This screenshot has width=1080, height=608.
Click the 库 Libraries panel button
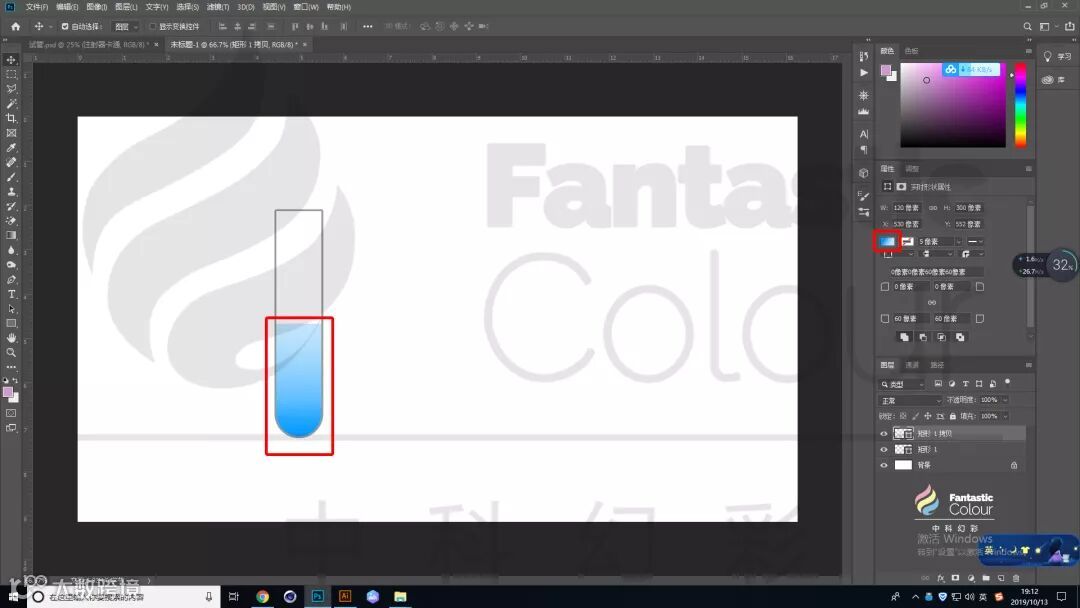pos(1054,80)
